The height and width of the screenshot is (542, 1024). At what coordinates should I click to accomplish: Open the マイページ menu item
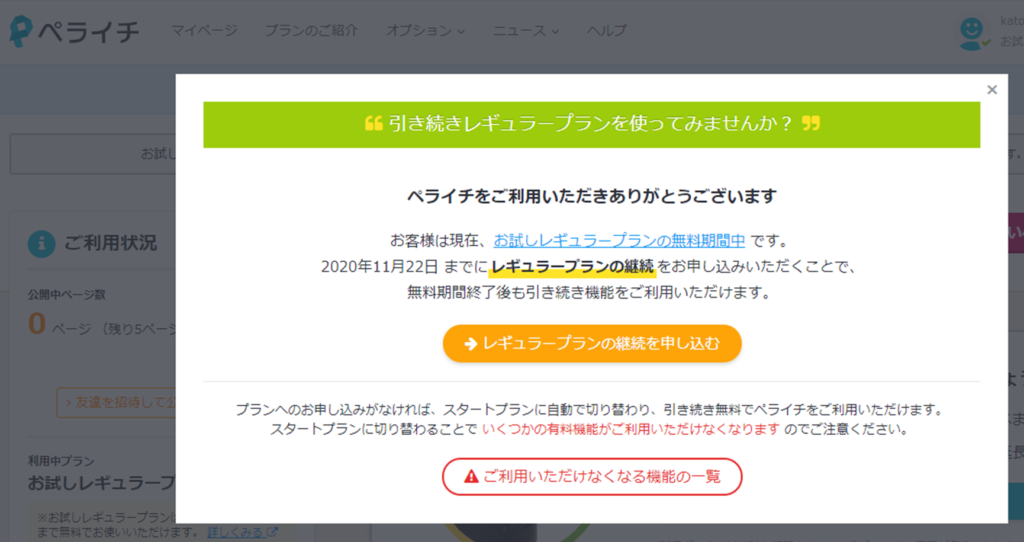(x=204, y=31)
